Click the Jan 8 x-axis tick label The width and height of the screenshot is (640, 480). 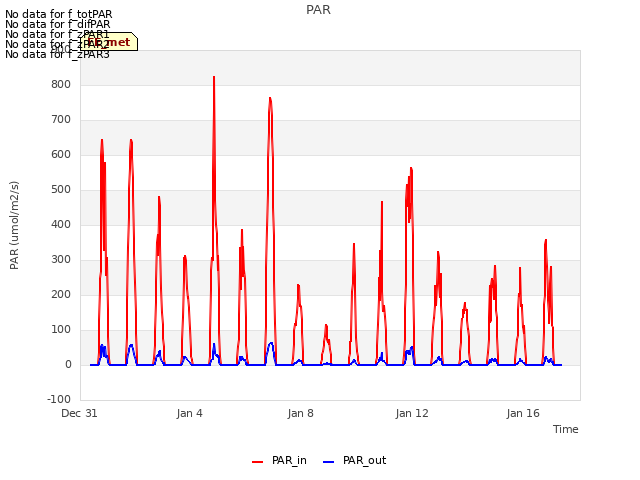(x=301, y=413)
